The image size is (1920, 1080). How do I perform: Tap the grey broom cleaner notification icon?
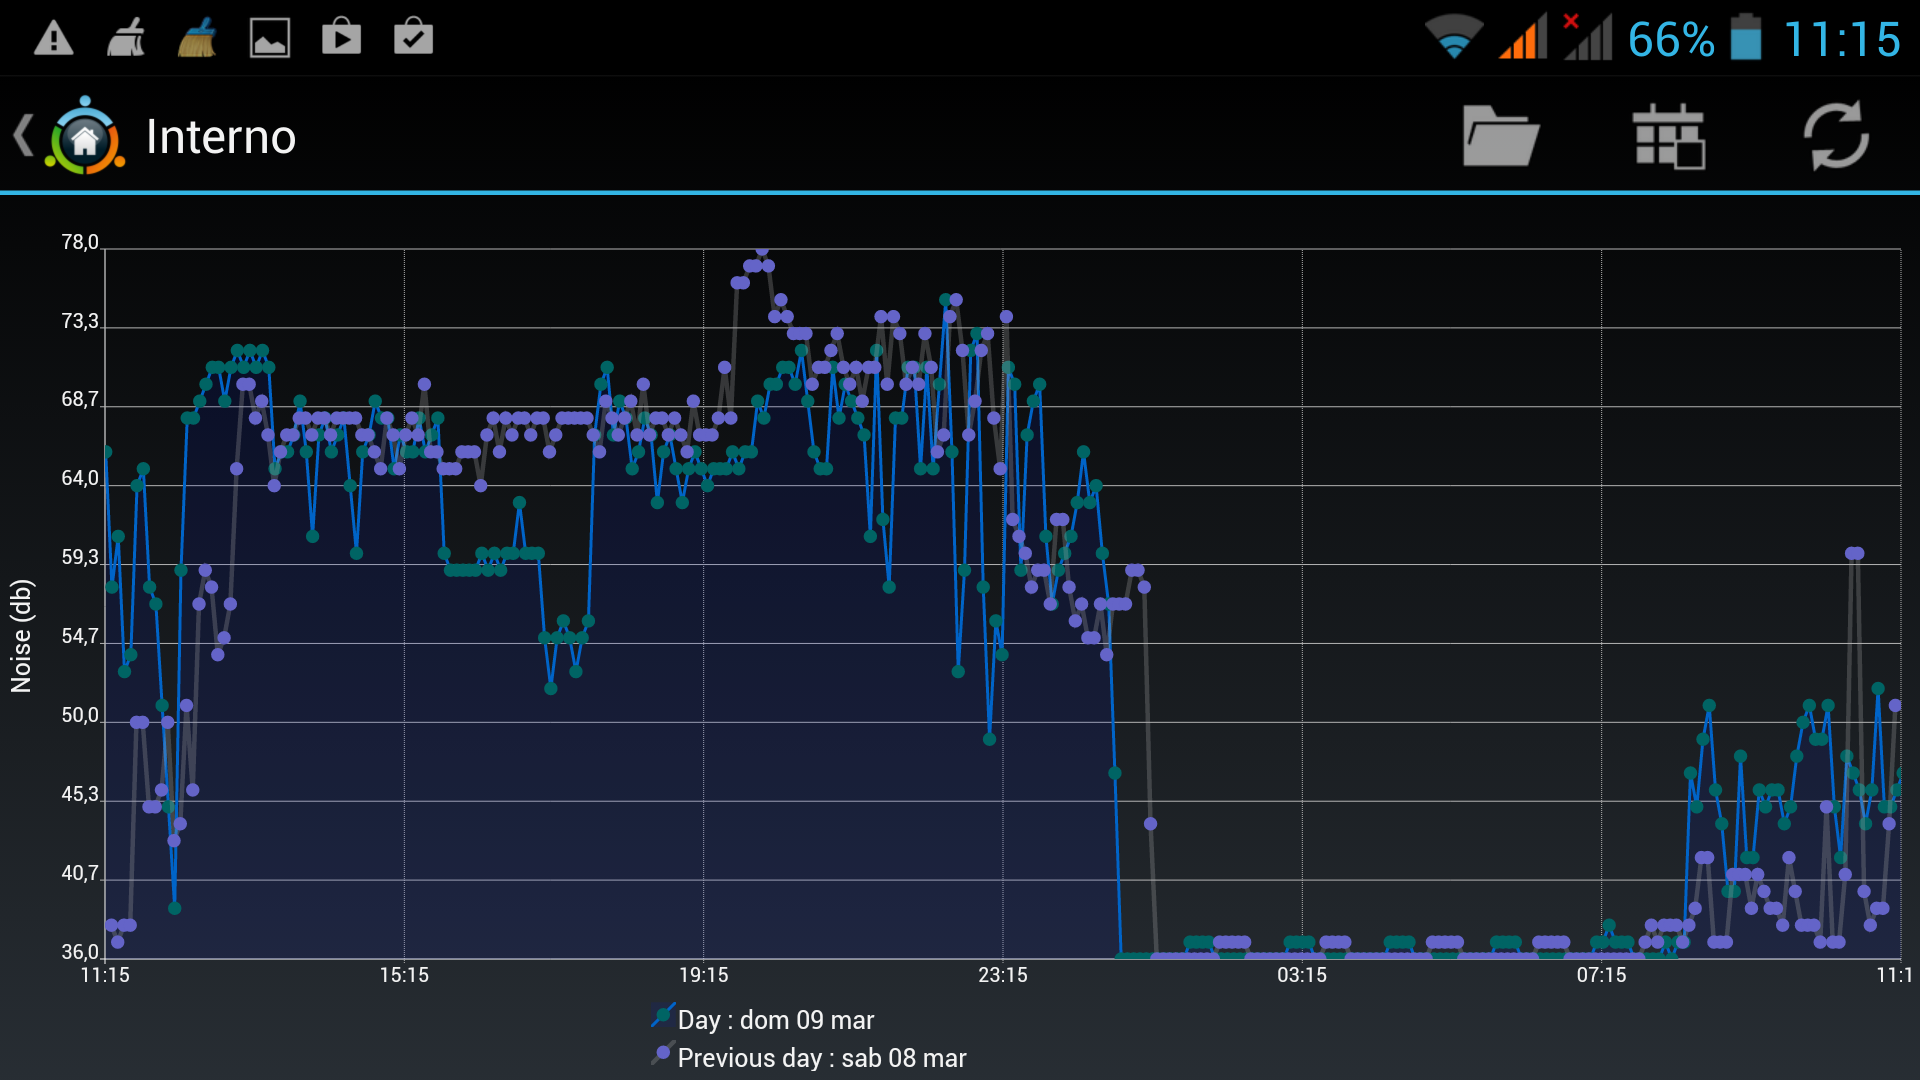126,39
